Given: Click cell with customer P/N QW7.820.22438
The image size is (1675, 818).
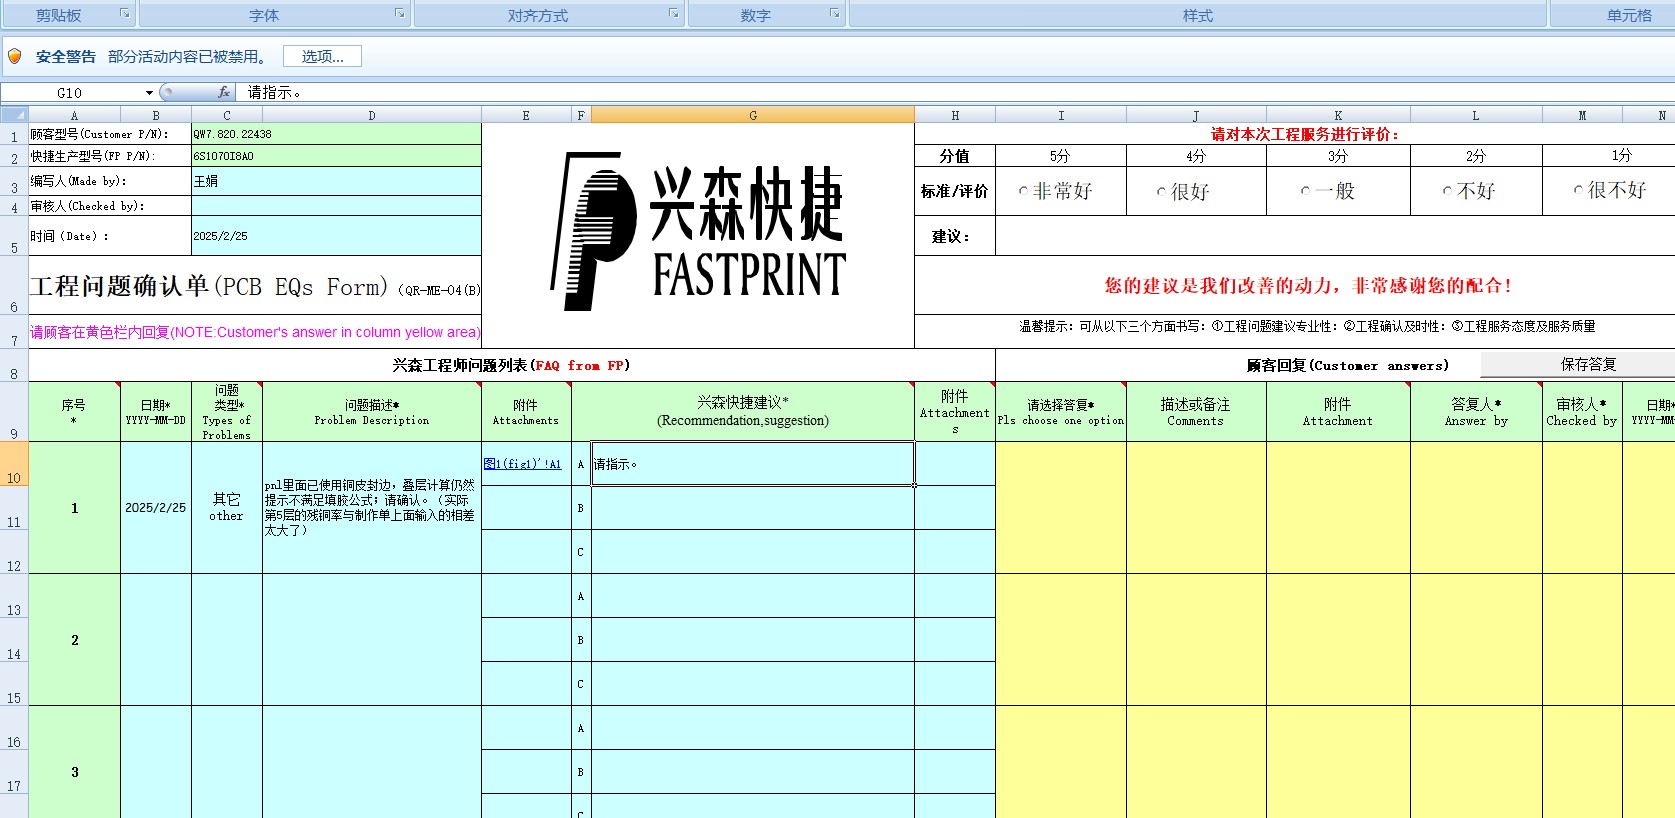Looking at the screenshot, I should click(336, 134).
